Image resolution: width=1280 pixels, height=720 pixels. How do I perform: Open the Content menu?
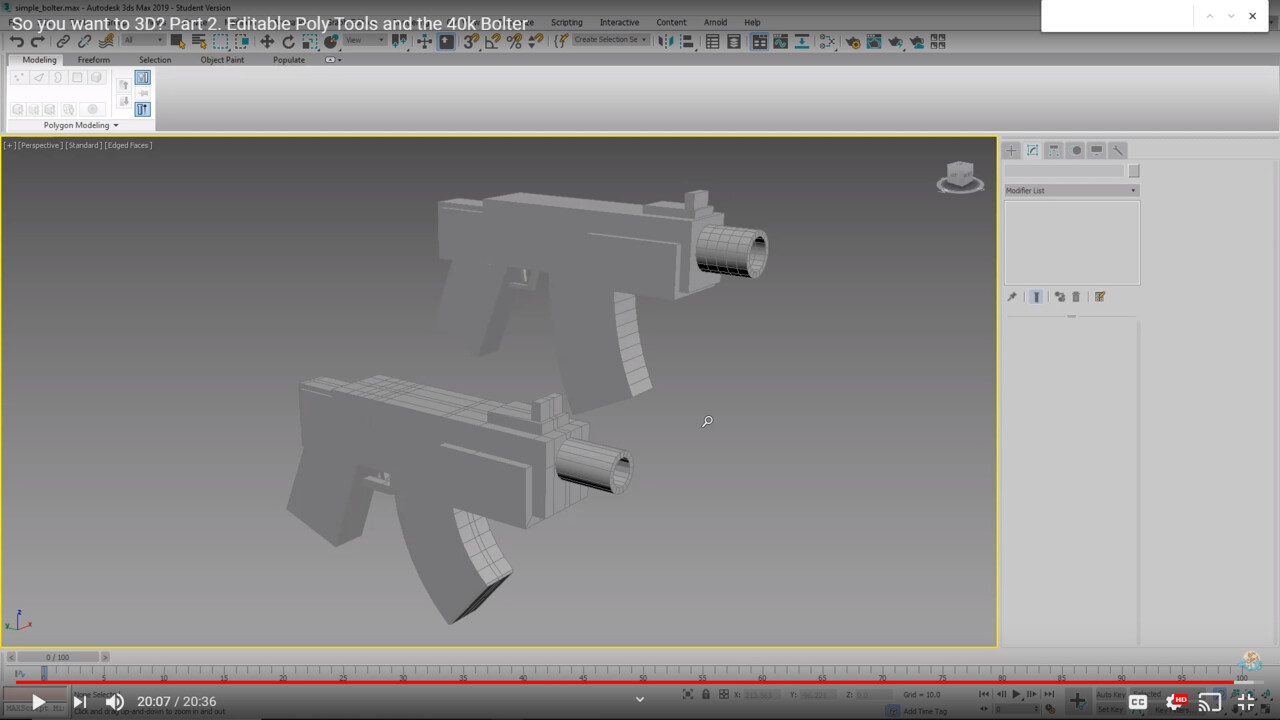pos(671,22)
